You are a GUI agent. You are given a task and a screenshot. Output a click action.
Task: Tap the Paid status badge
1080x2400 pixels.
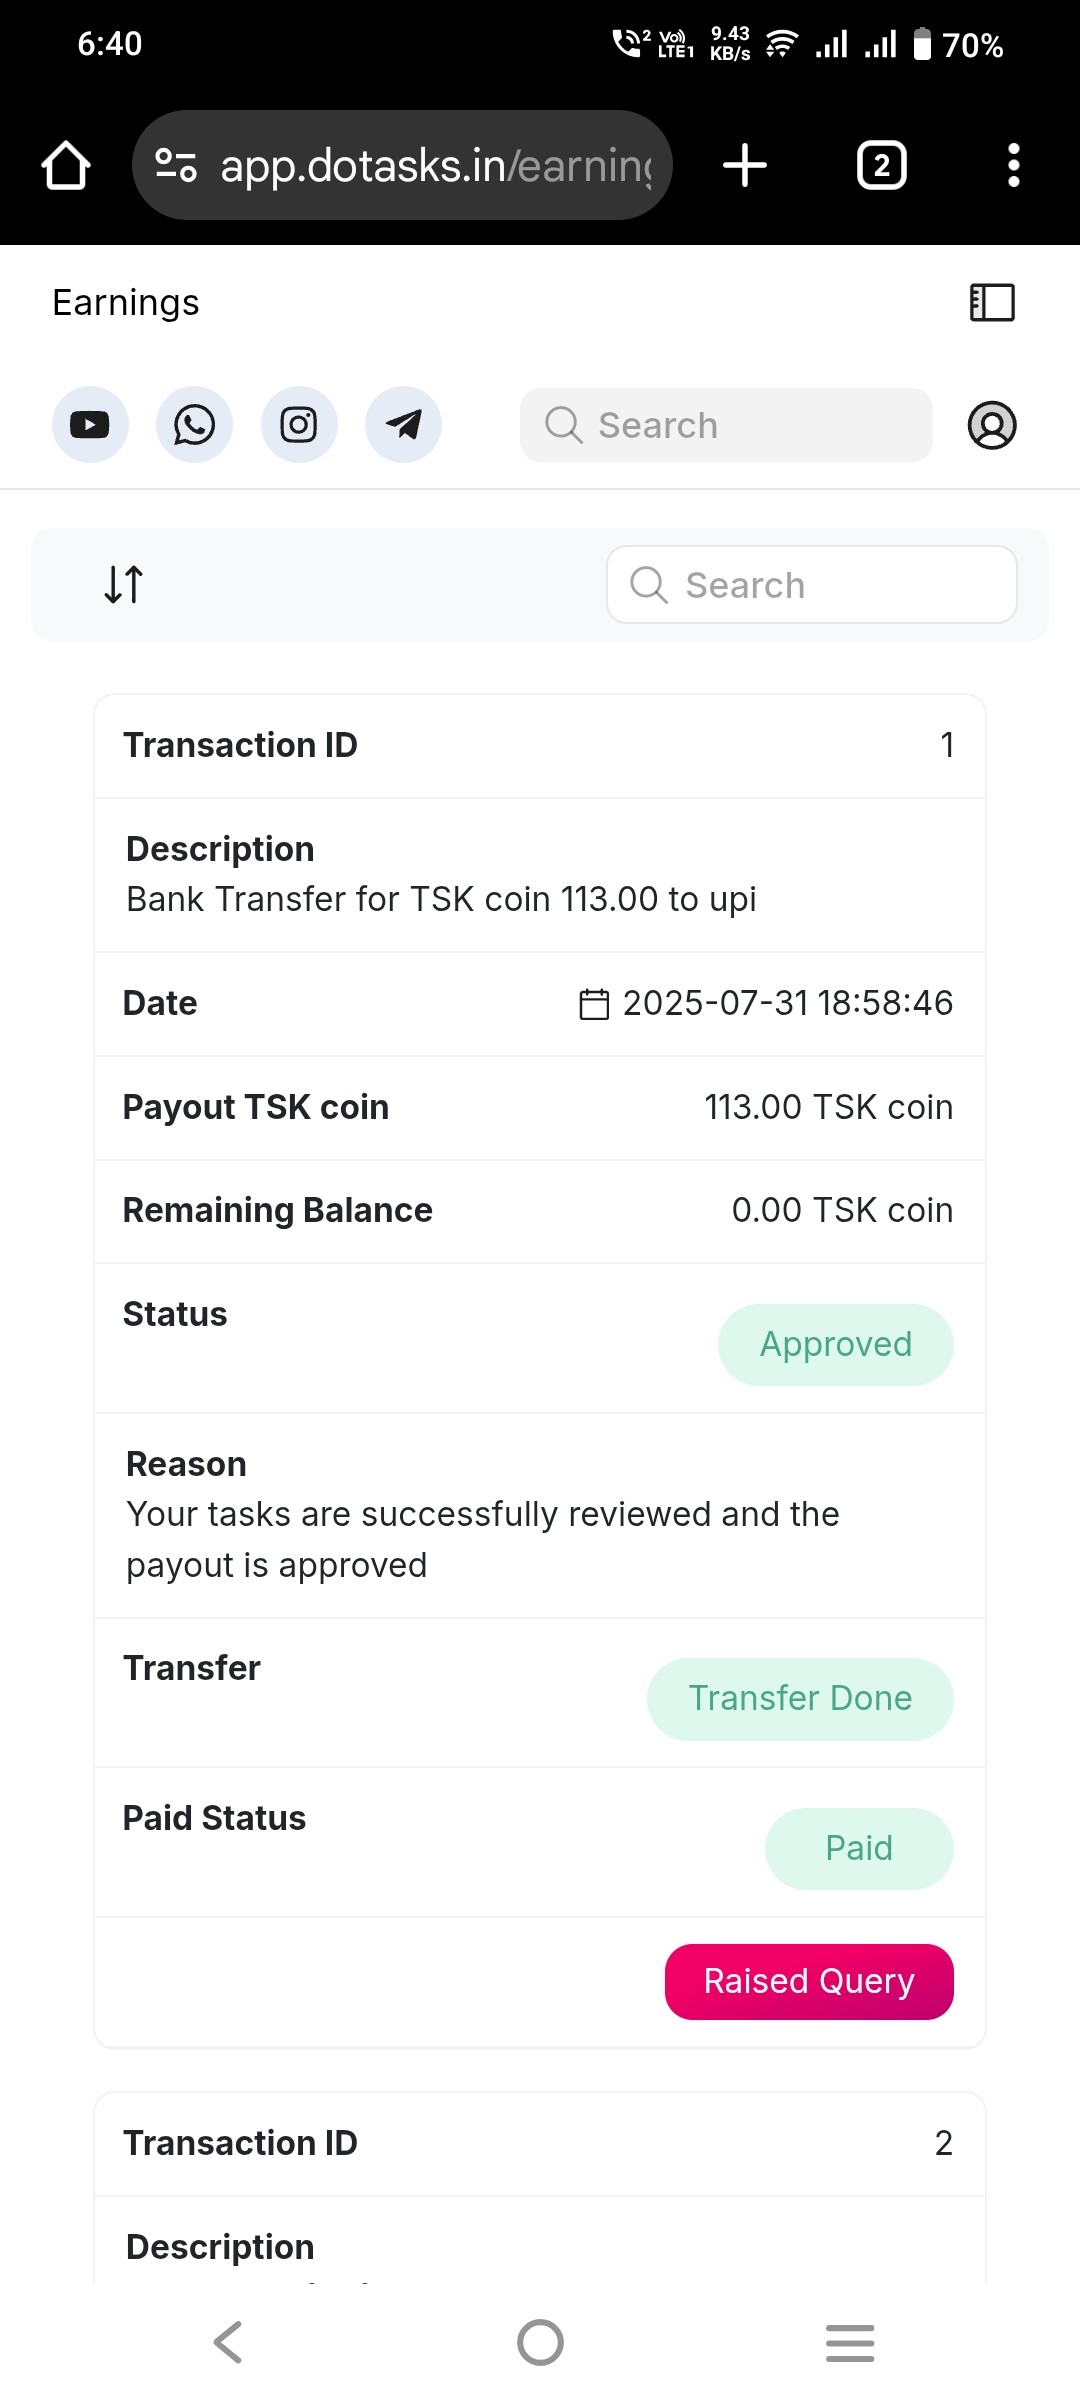pyautogui.click(x=858, y=1848)
